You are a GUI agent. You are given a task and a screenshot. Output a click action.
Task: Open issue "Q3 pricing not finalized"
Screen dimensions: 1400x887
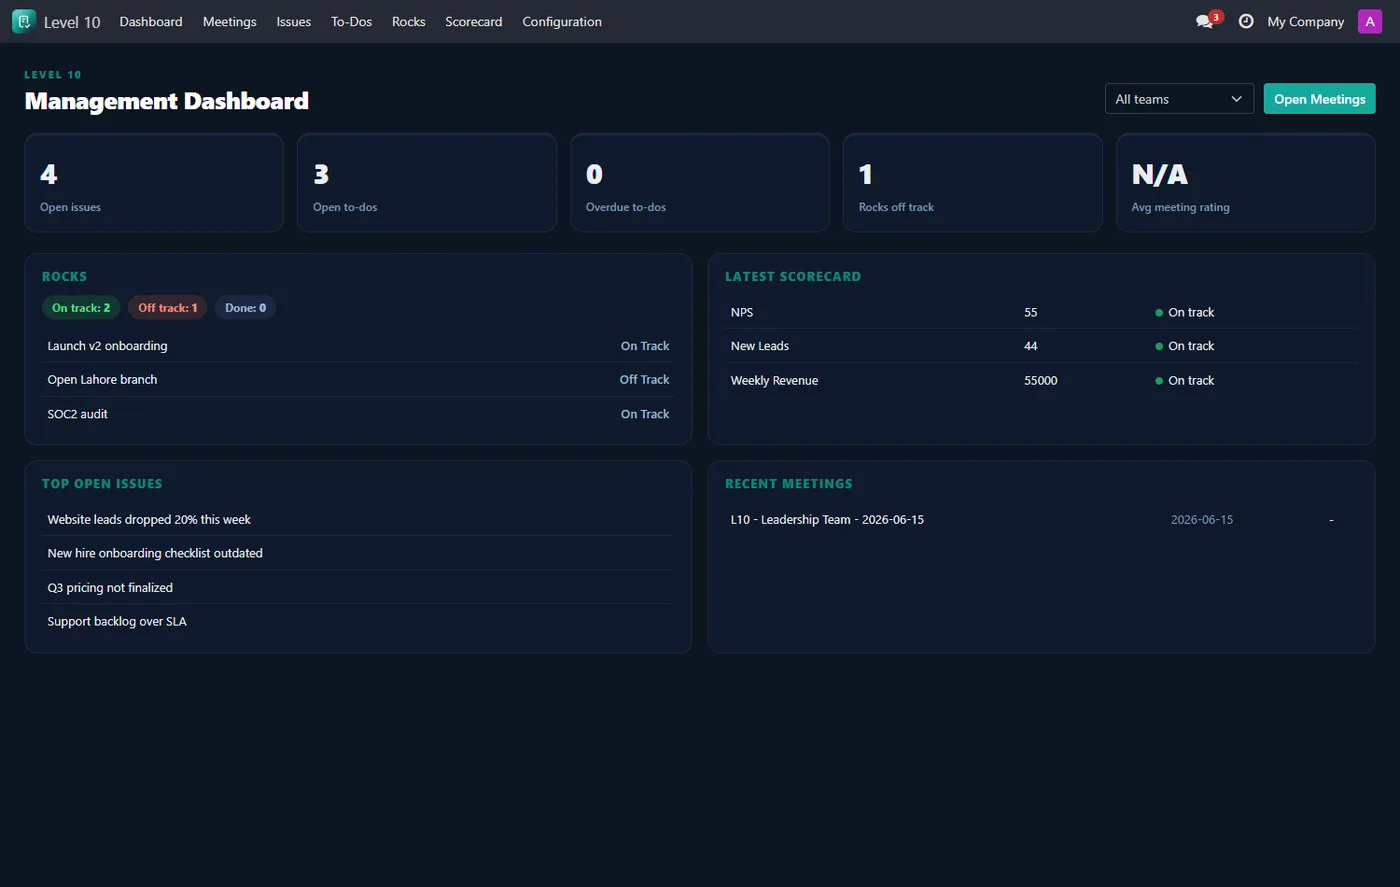358,587
